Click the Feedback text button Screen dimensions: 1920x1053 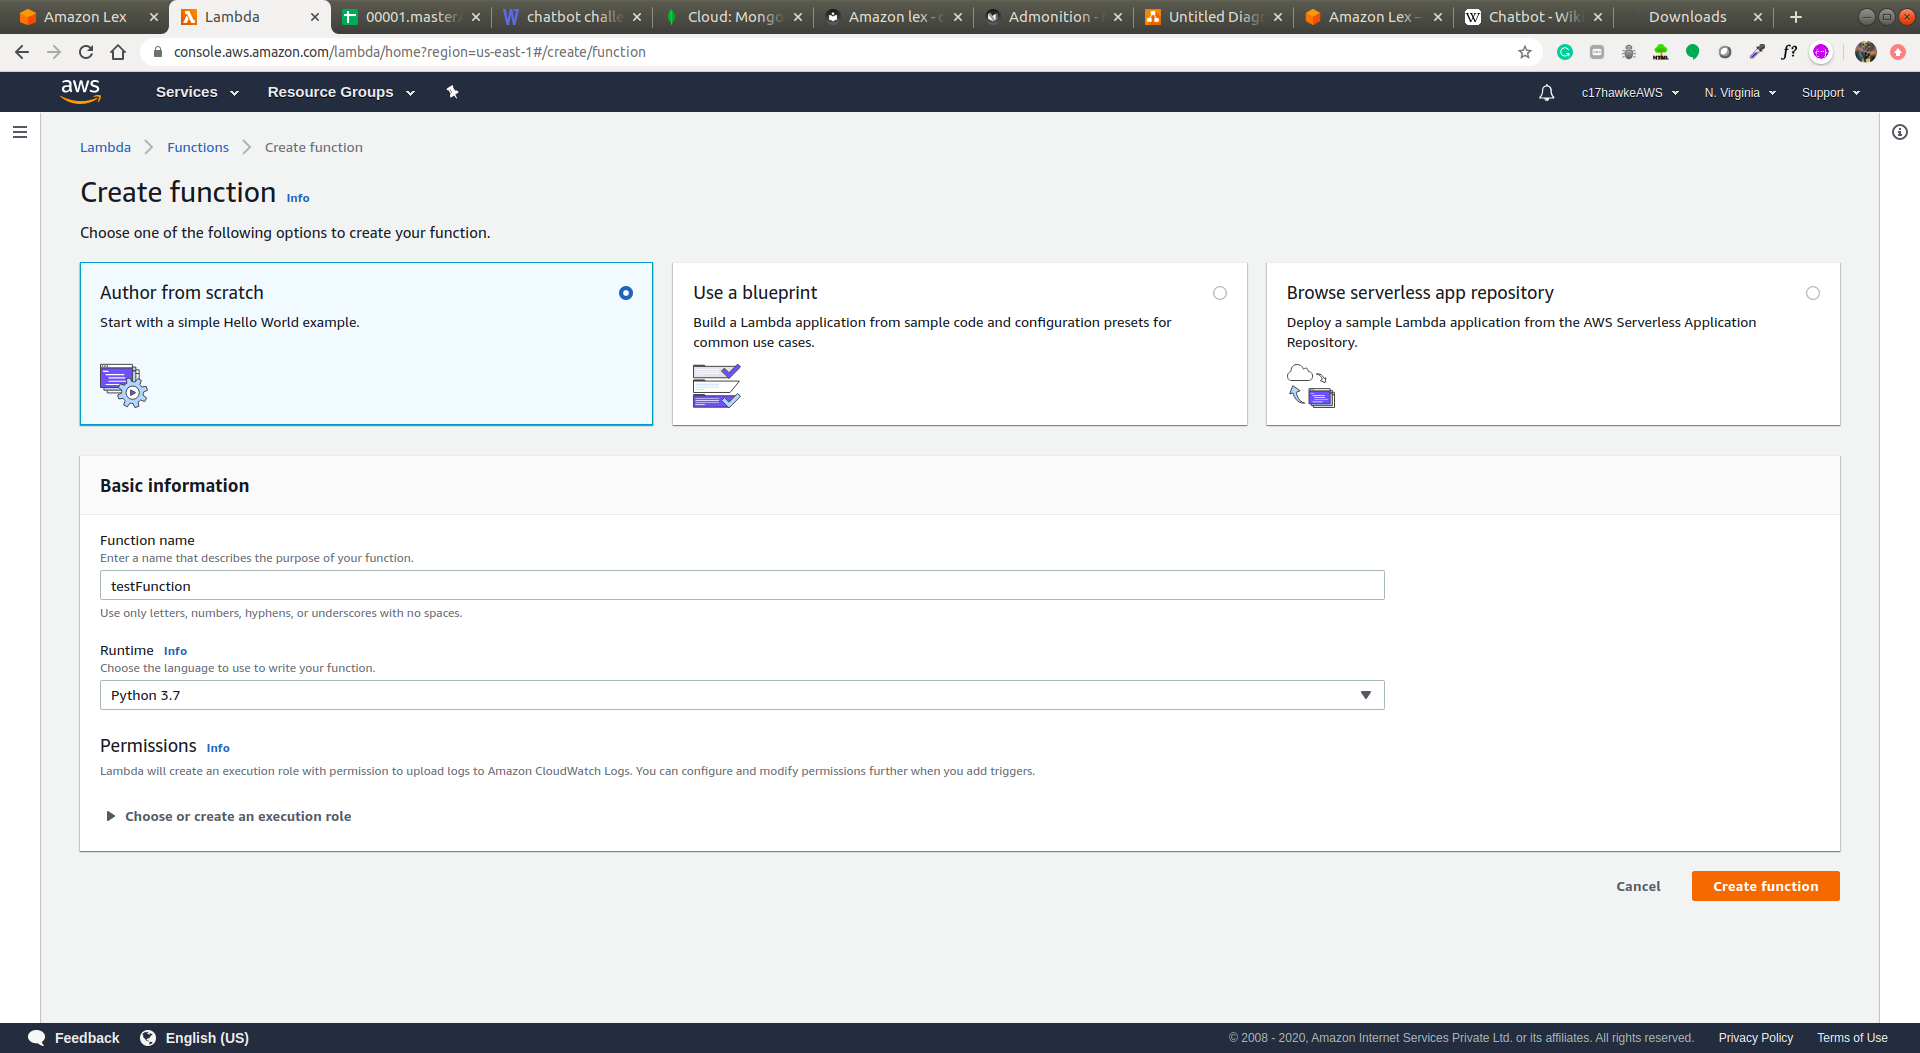pos(87,1038)
